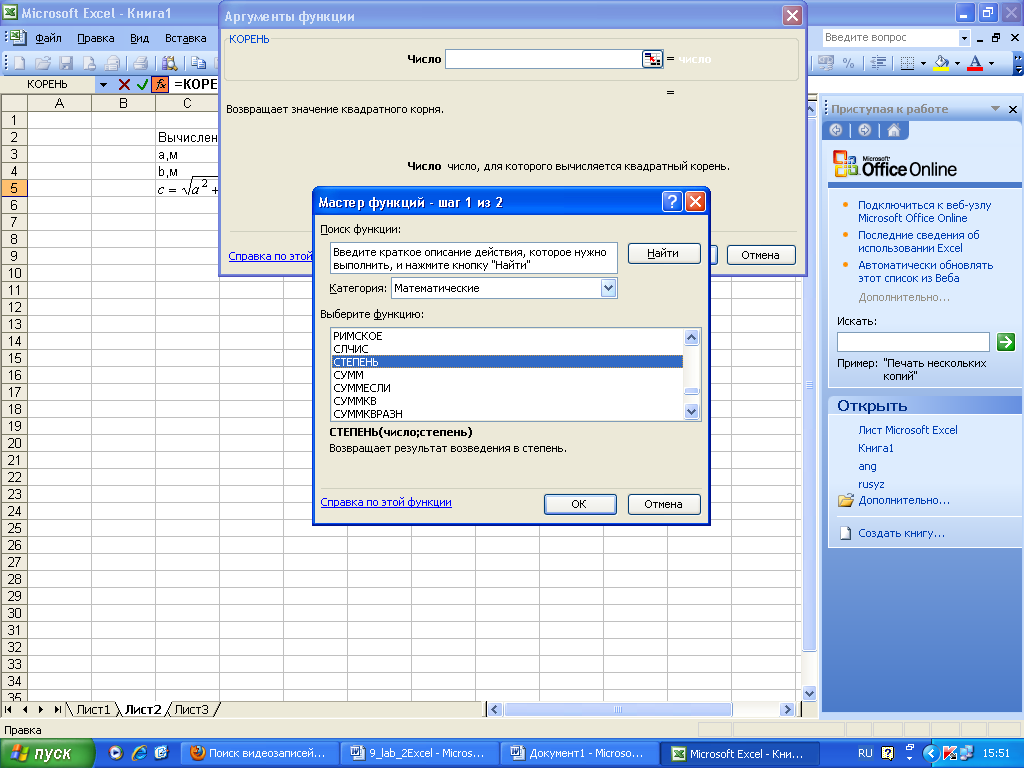This screenshot has height=768, width=1024.
Task: Click the task pane Home icon
Action: [x=893, y=130]
